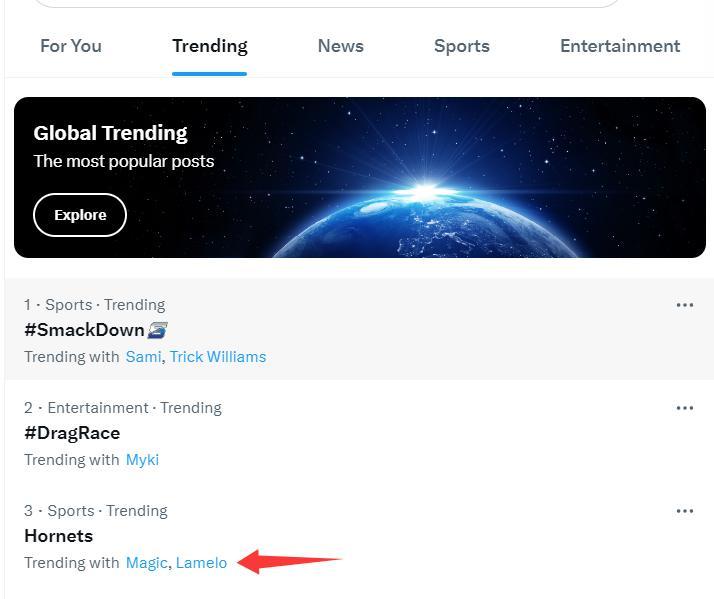The image size is (714, 599).
Task: Click the Myki related trend link
Action: pos(142,460)
